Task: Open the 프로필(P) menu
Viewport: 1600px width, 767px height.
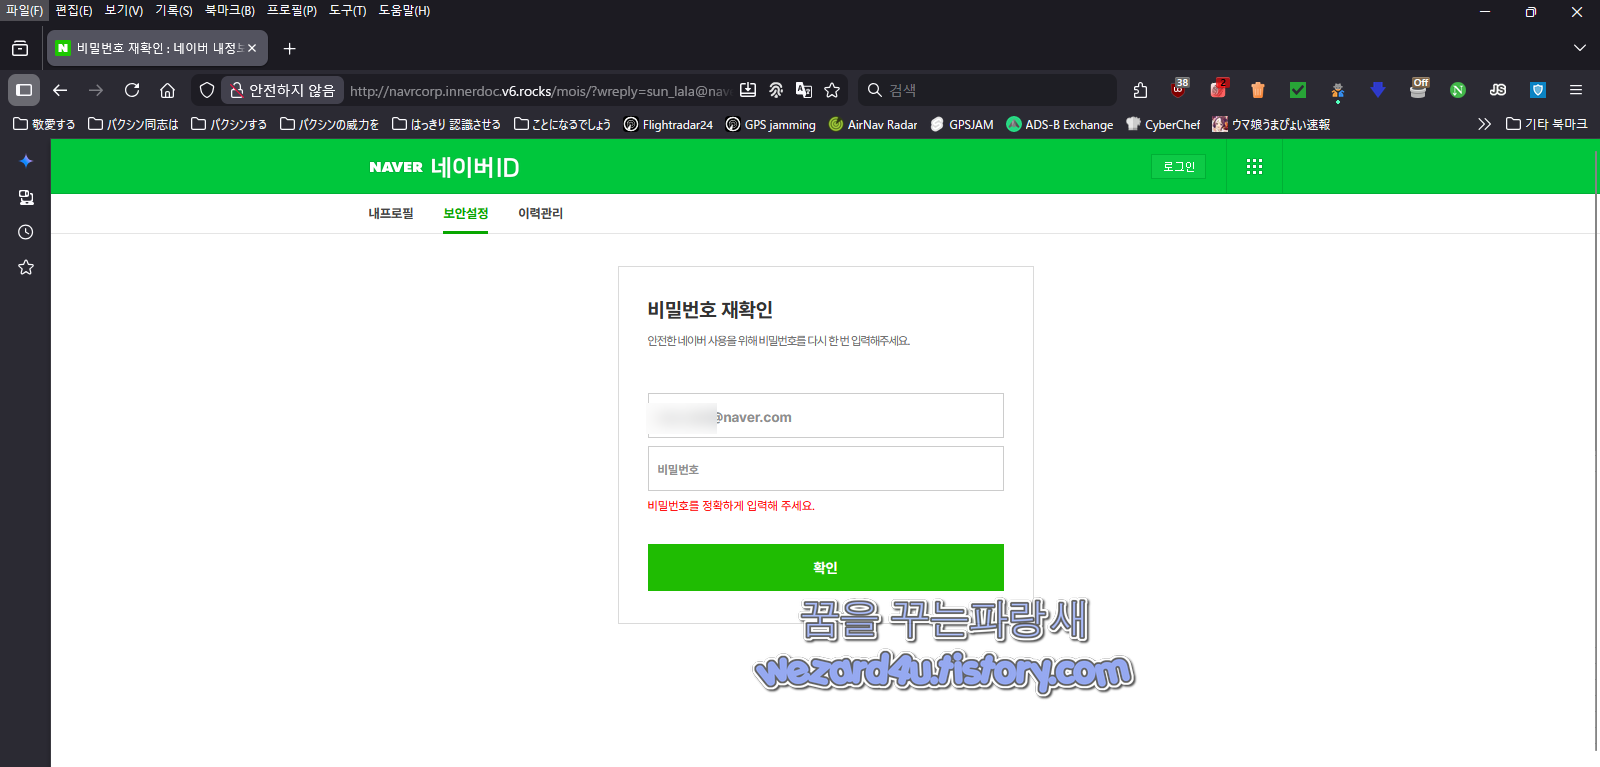Action: pos(292,11)
